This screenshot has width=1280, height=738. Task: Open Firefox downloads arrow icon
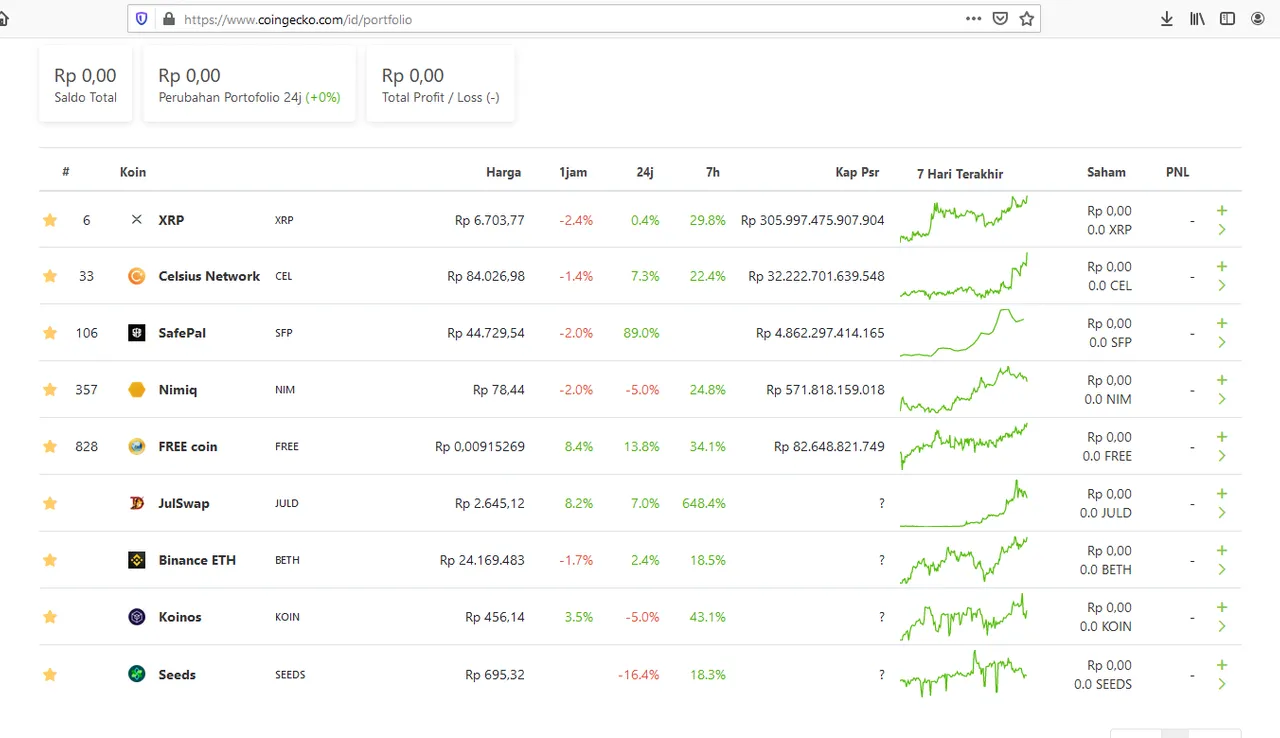point(1166,19)
